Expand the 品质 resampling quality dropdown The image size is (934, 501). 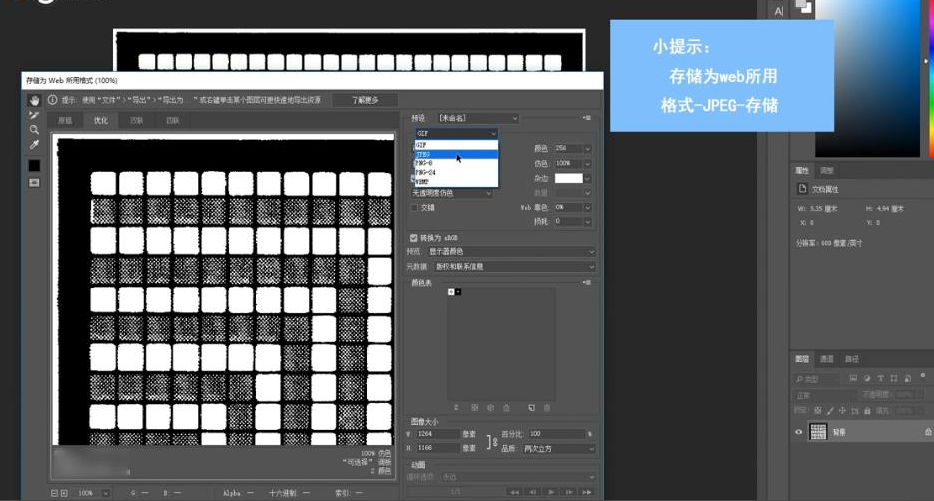tap(558, 449)
